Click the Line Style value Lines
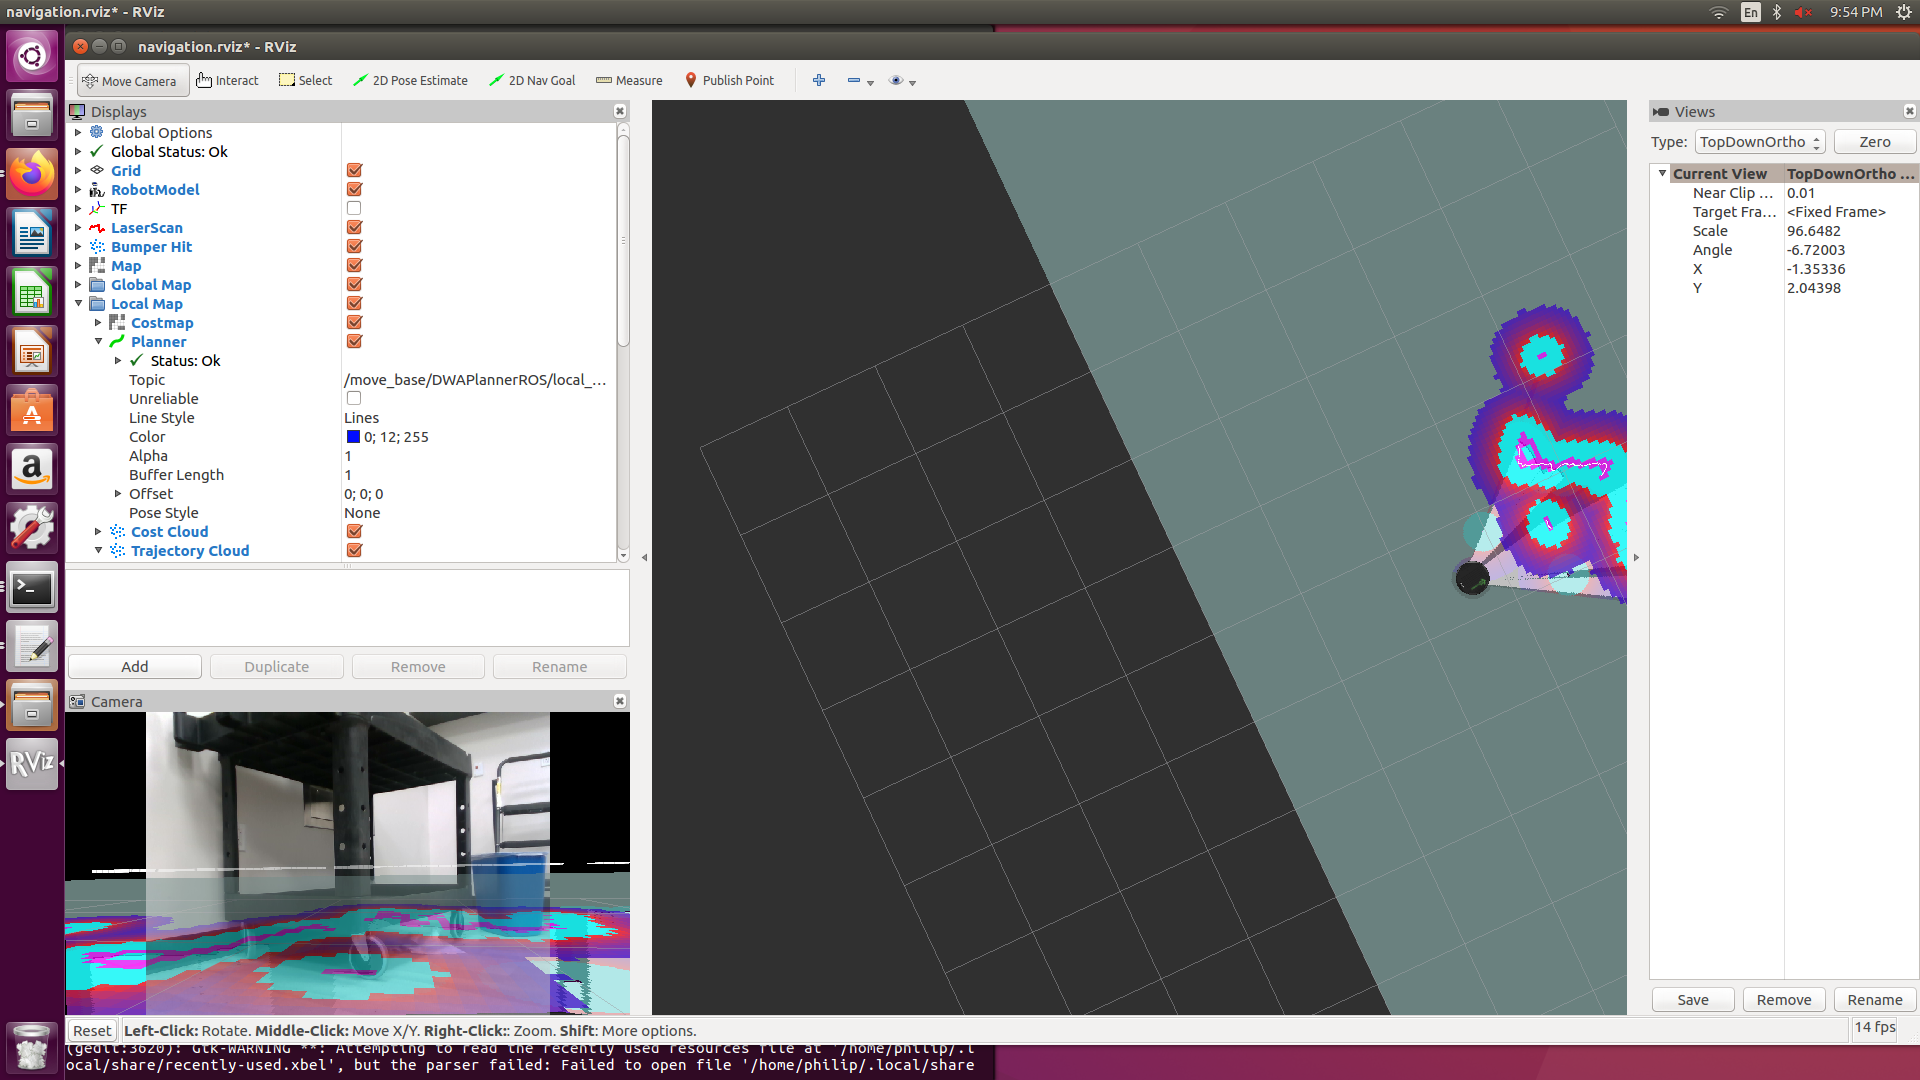 click(477, 418)
